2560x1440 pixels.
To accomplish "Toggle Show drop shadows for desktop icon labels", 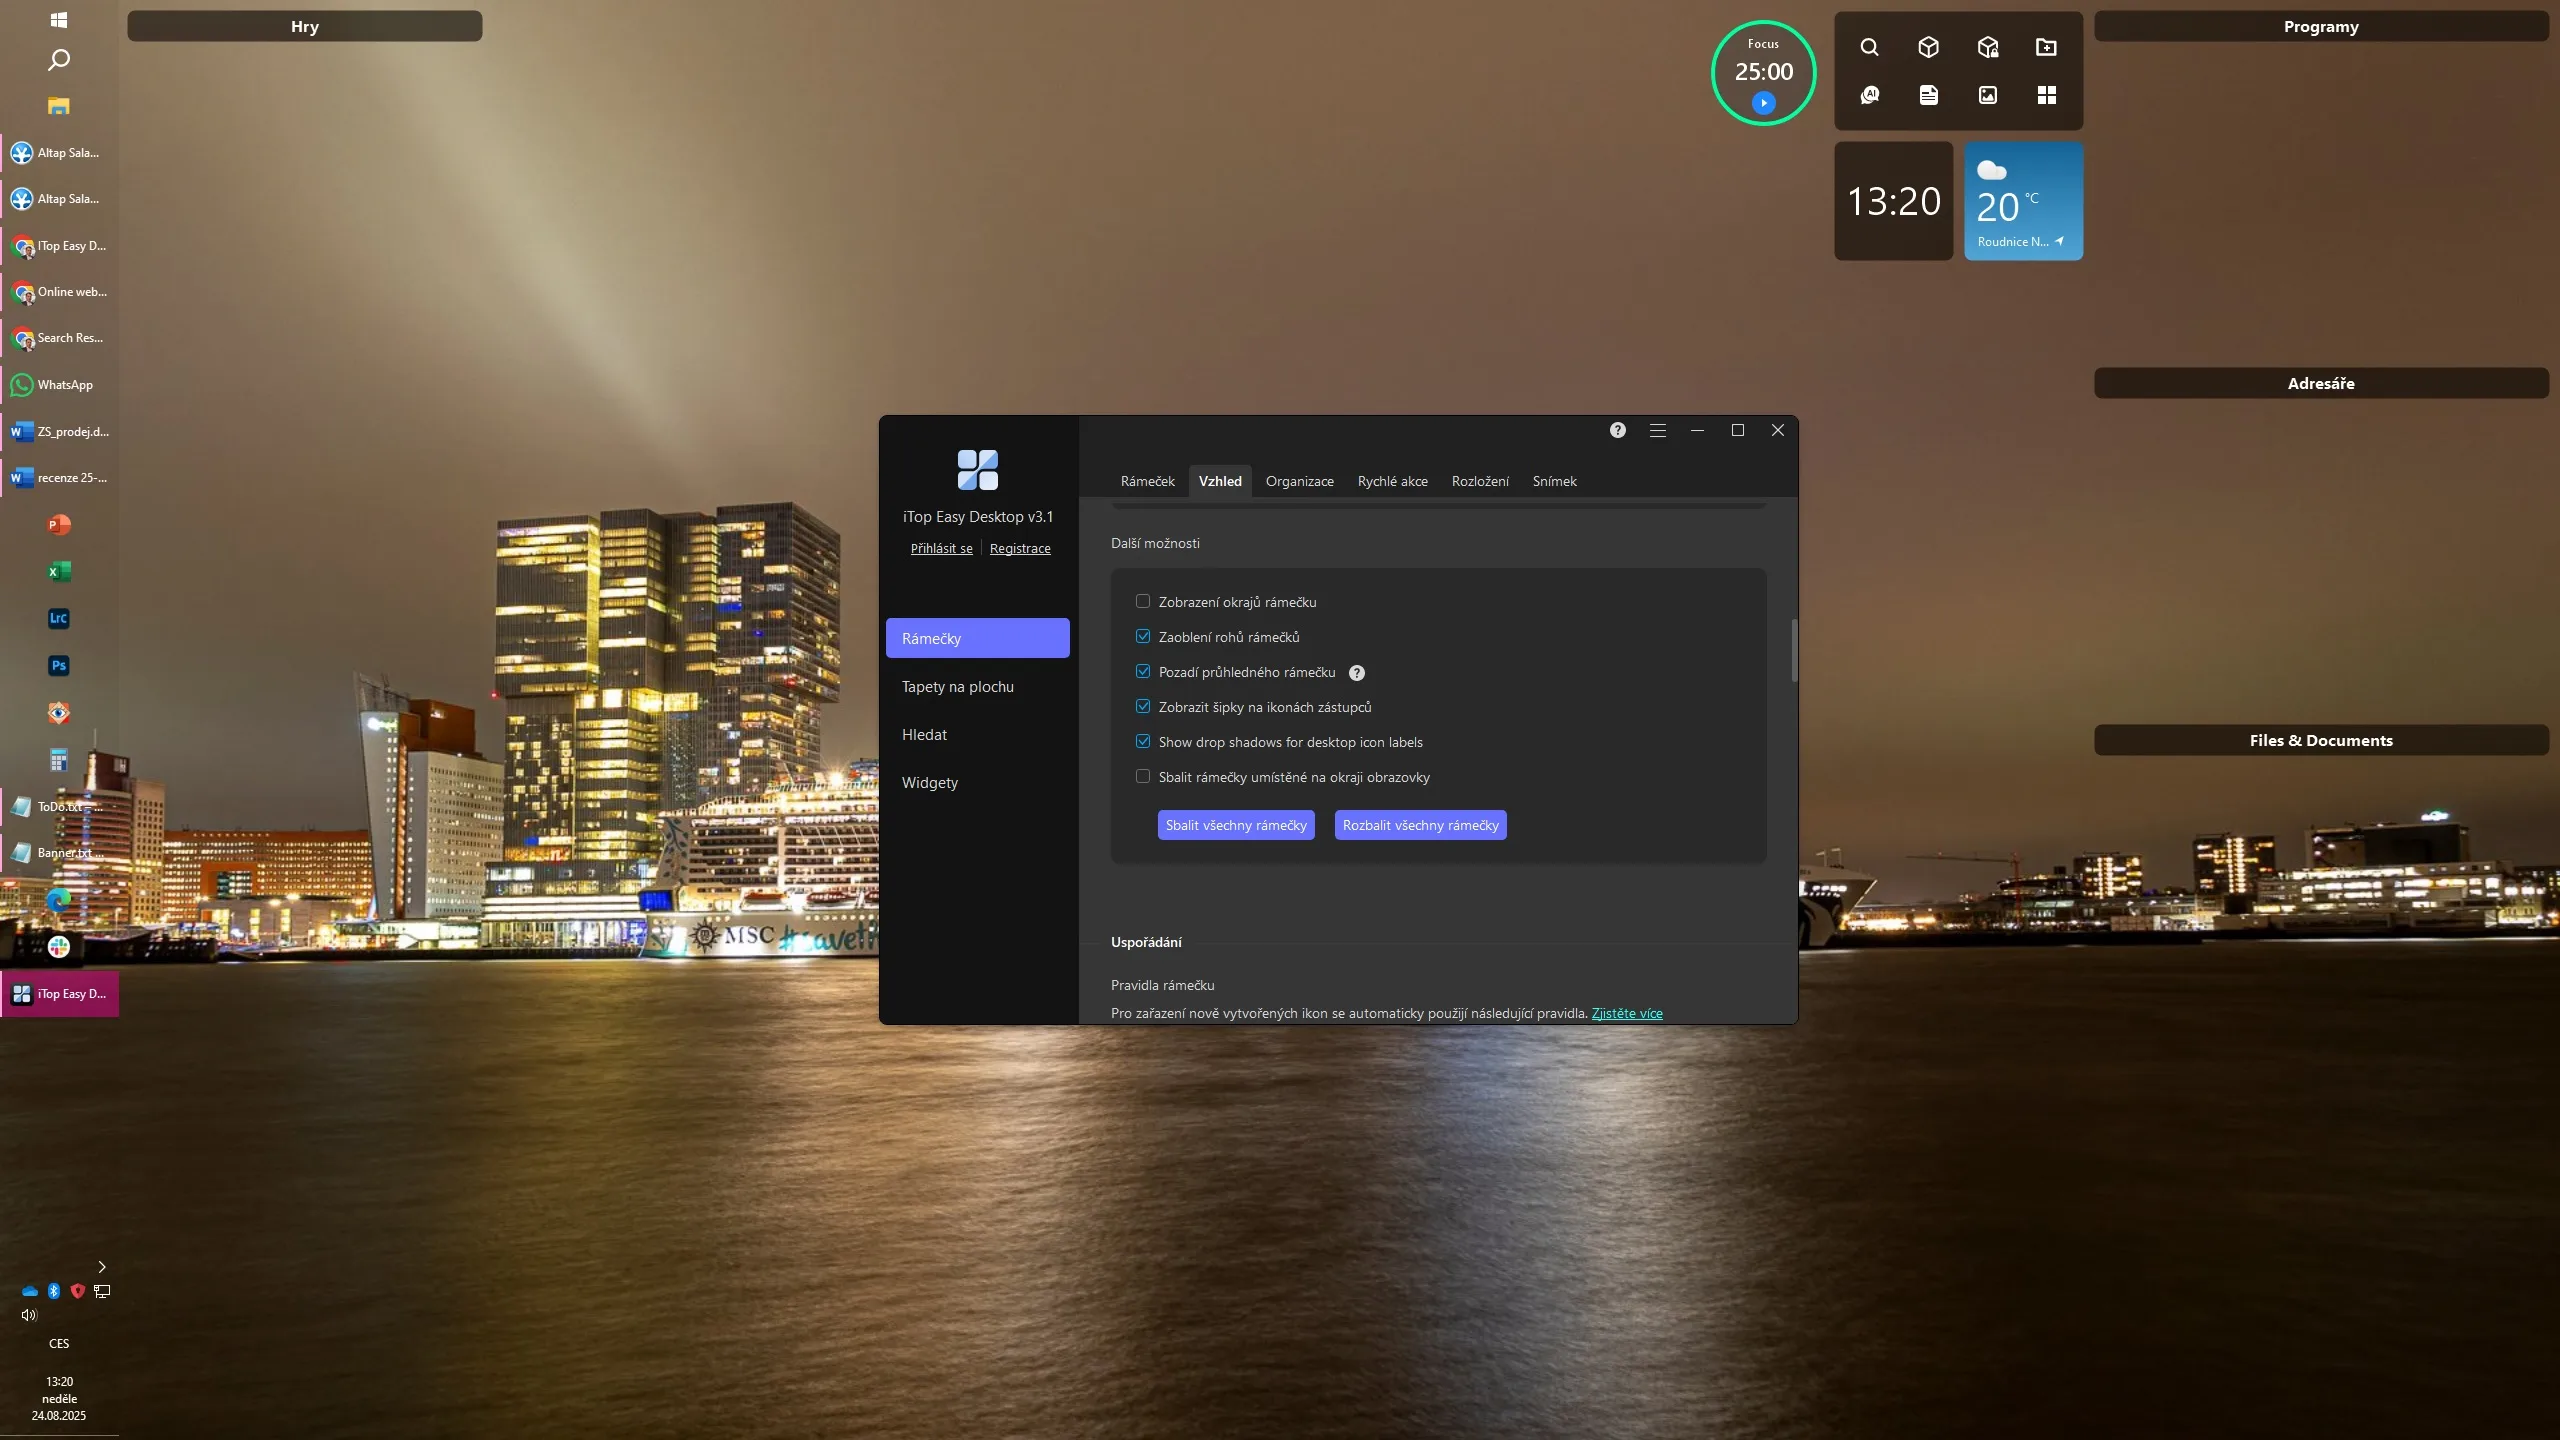I will pos(1143,741).
